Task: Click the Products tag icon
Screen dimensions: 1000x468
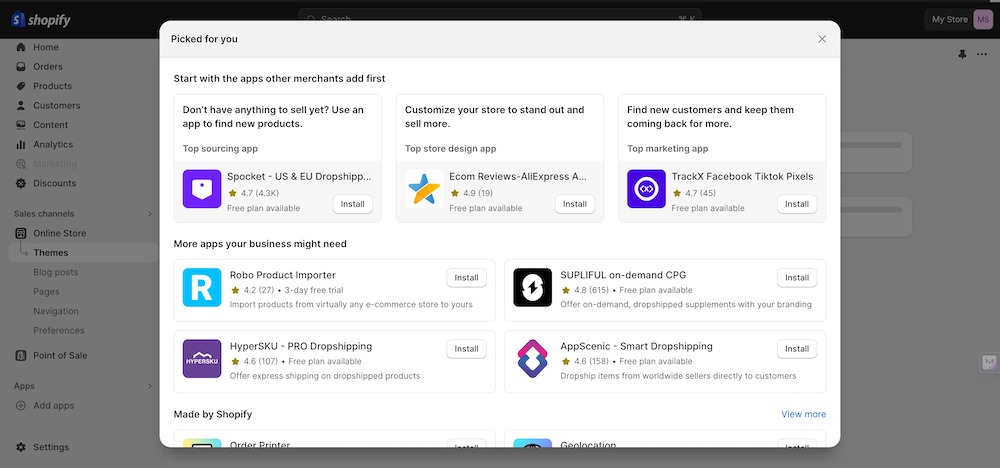Action: tap(21, 86)
